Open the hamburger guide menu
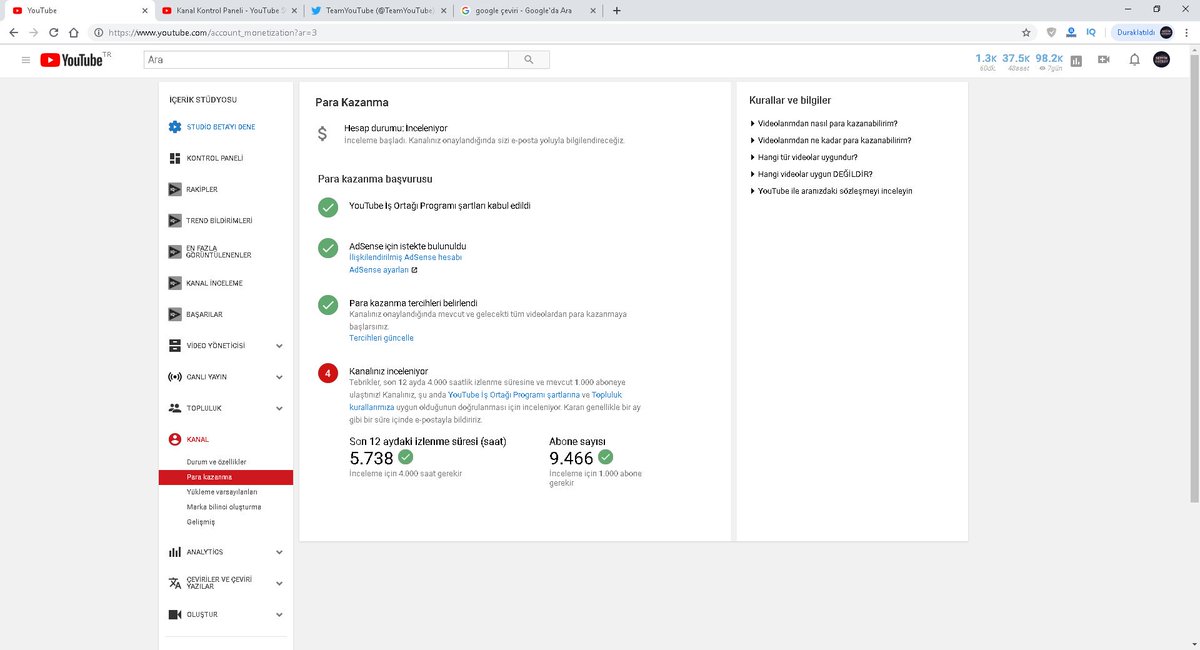1200x650 pixels. click(25, 60)
